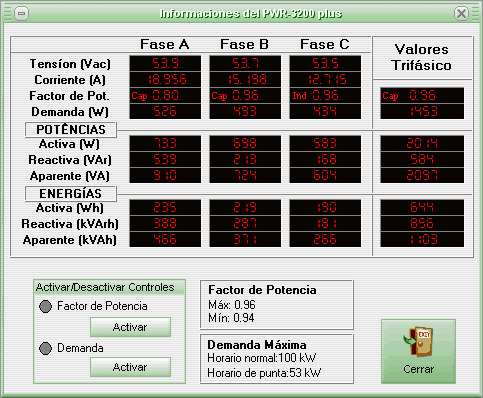Click the Máx: 0.96 power factor text
Image resolution: width=483 pixels, height=398 pixels.
(232, 305)
